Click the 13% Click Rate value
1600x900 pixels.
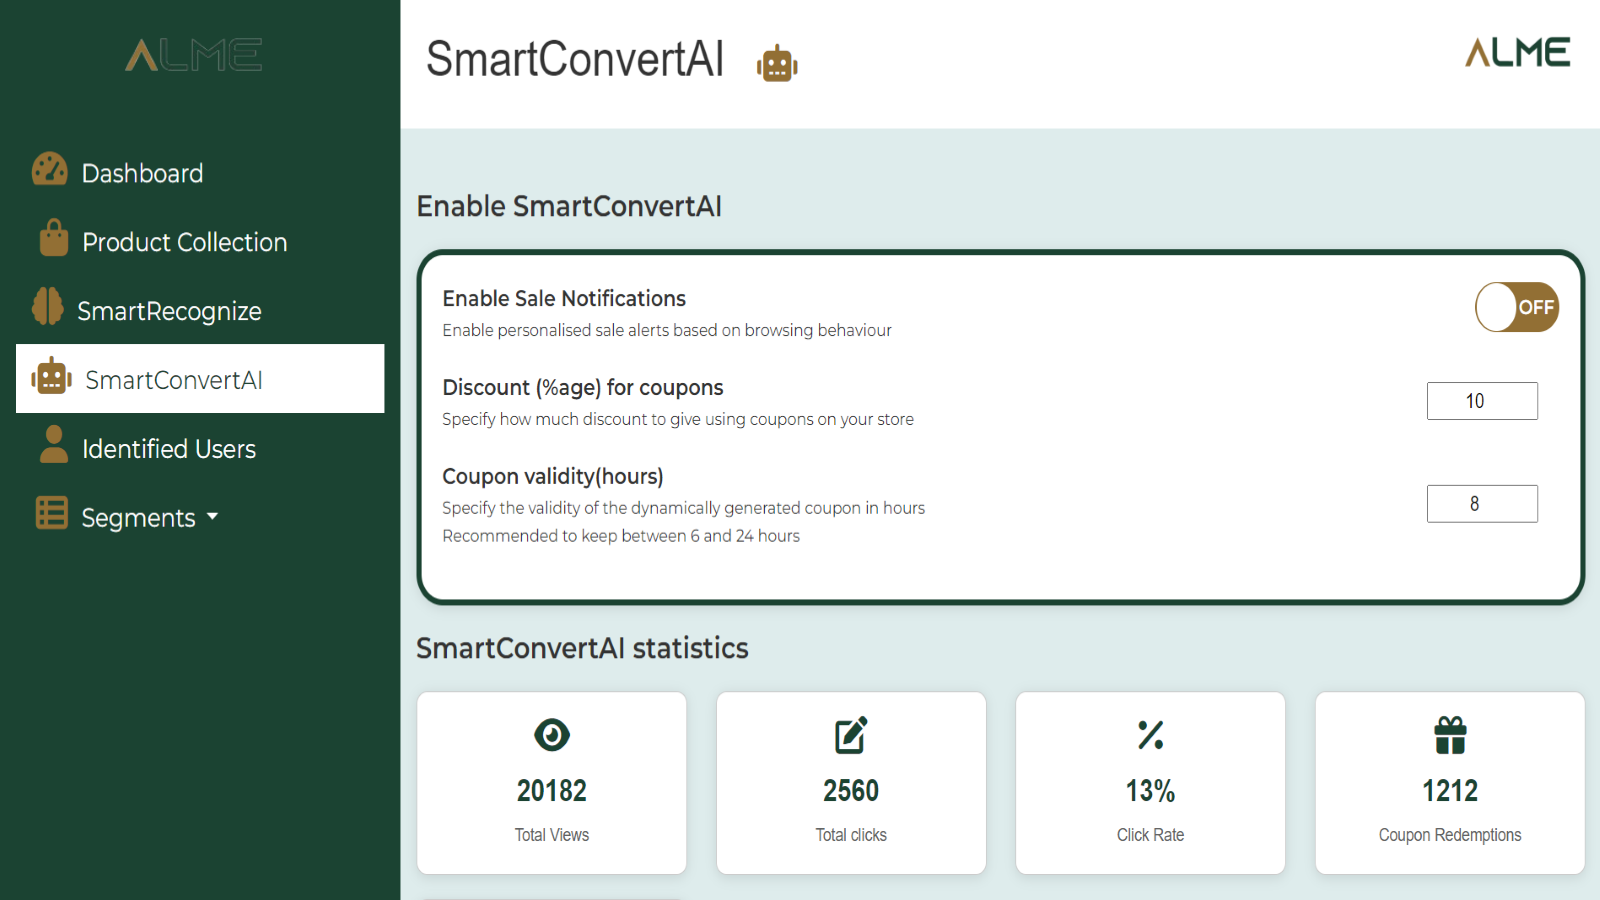(x=1151, y=791)
